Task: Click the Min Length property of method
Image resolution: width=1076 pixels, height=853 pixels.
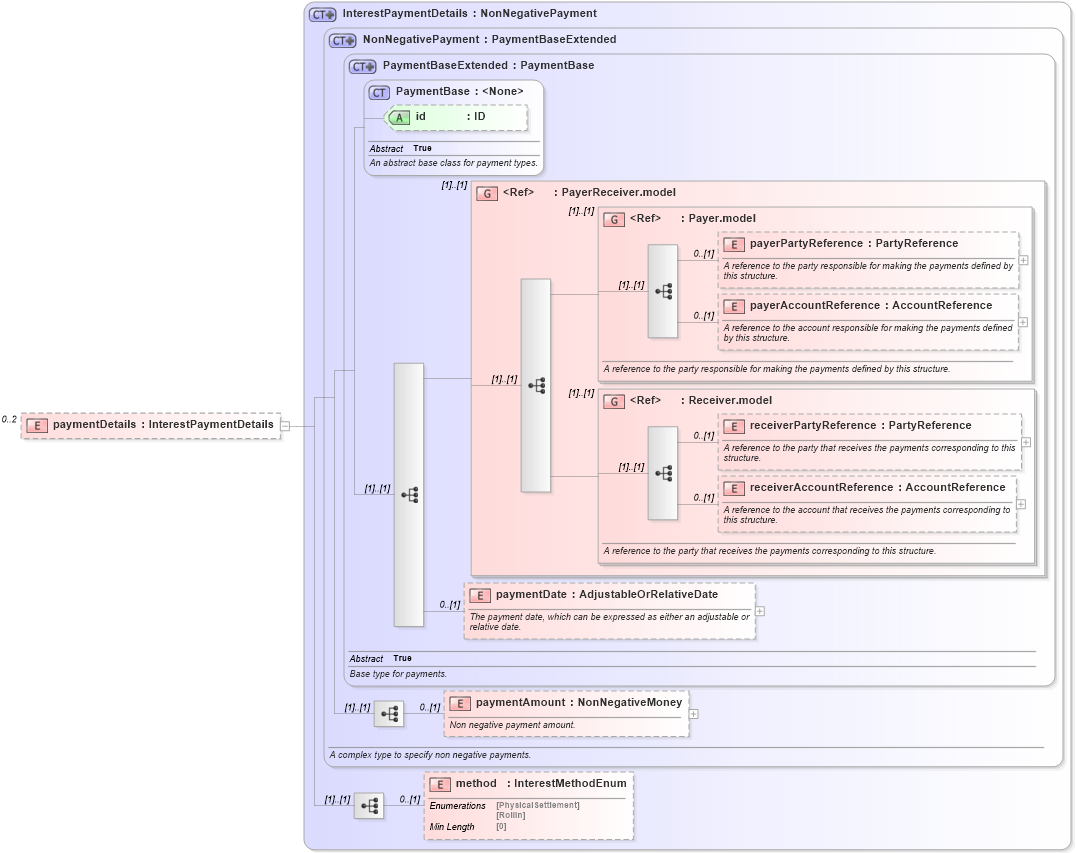Action: point(452,827)
